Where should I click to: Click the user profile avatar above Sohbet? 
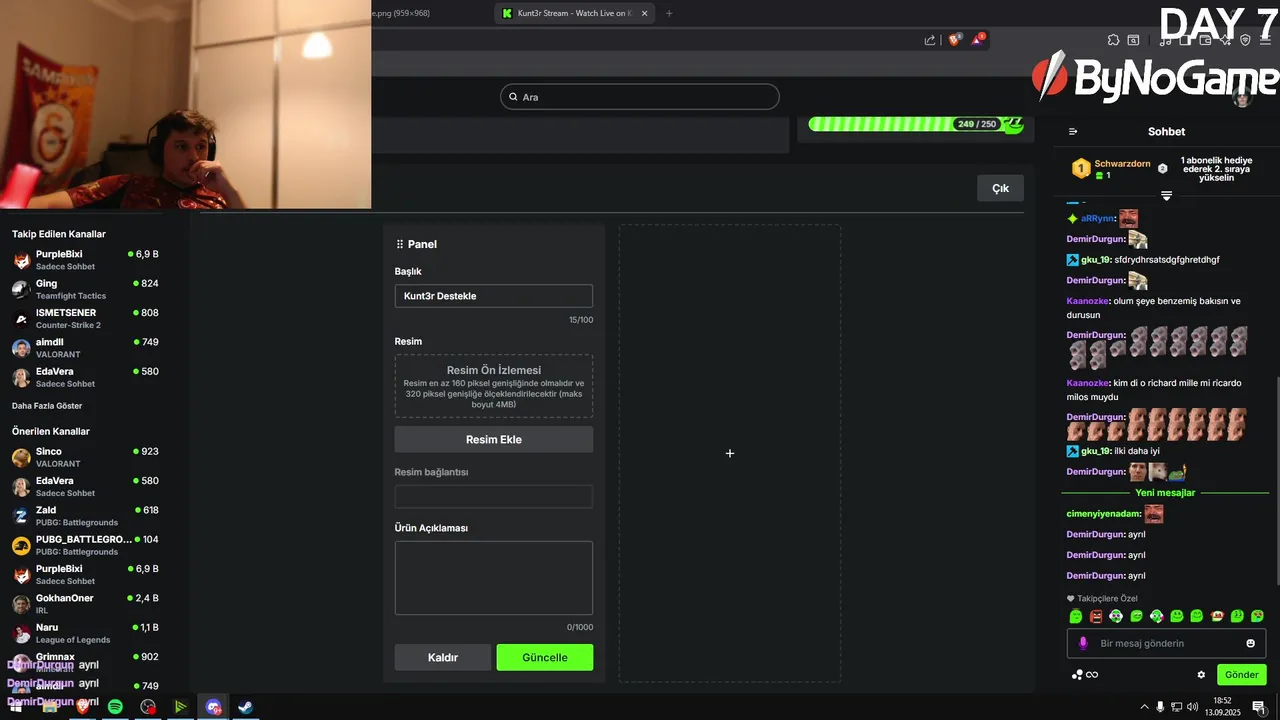[1241, 97]
